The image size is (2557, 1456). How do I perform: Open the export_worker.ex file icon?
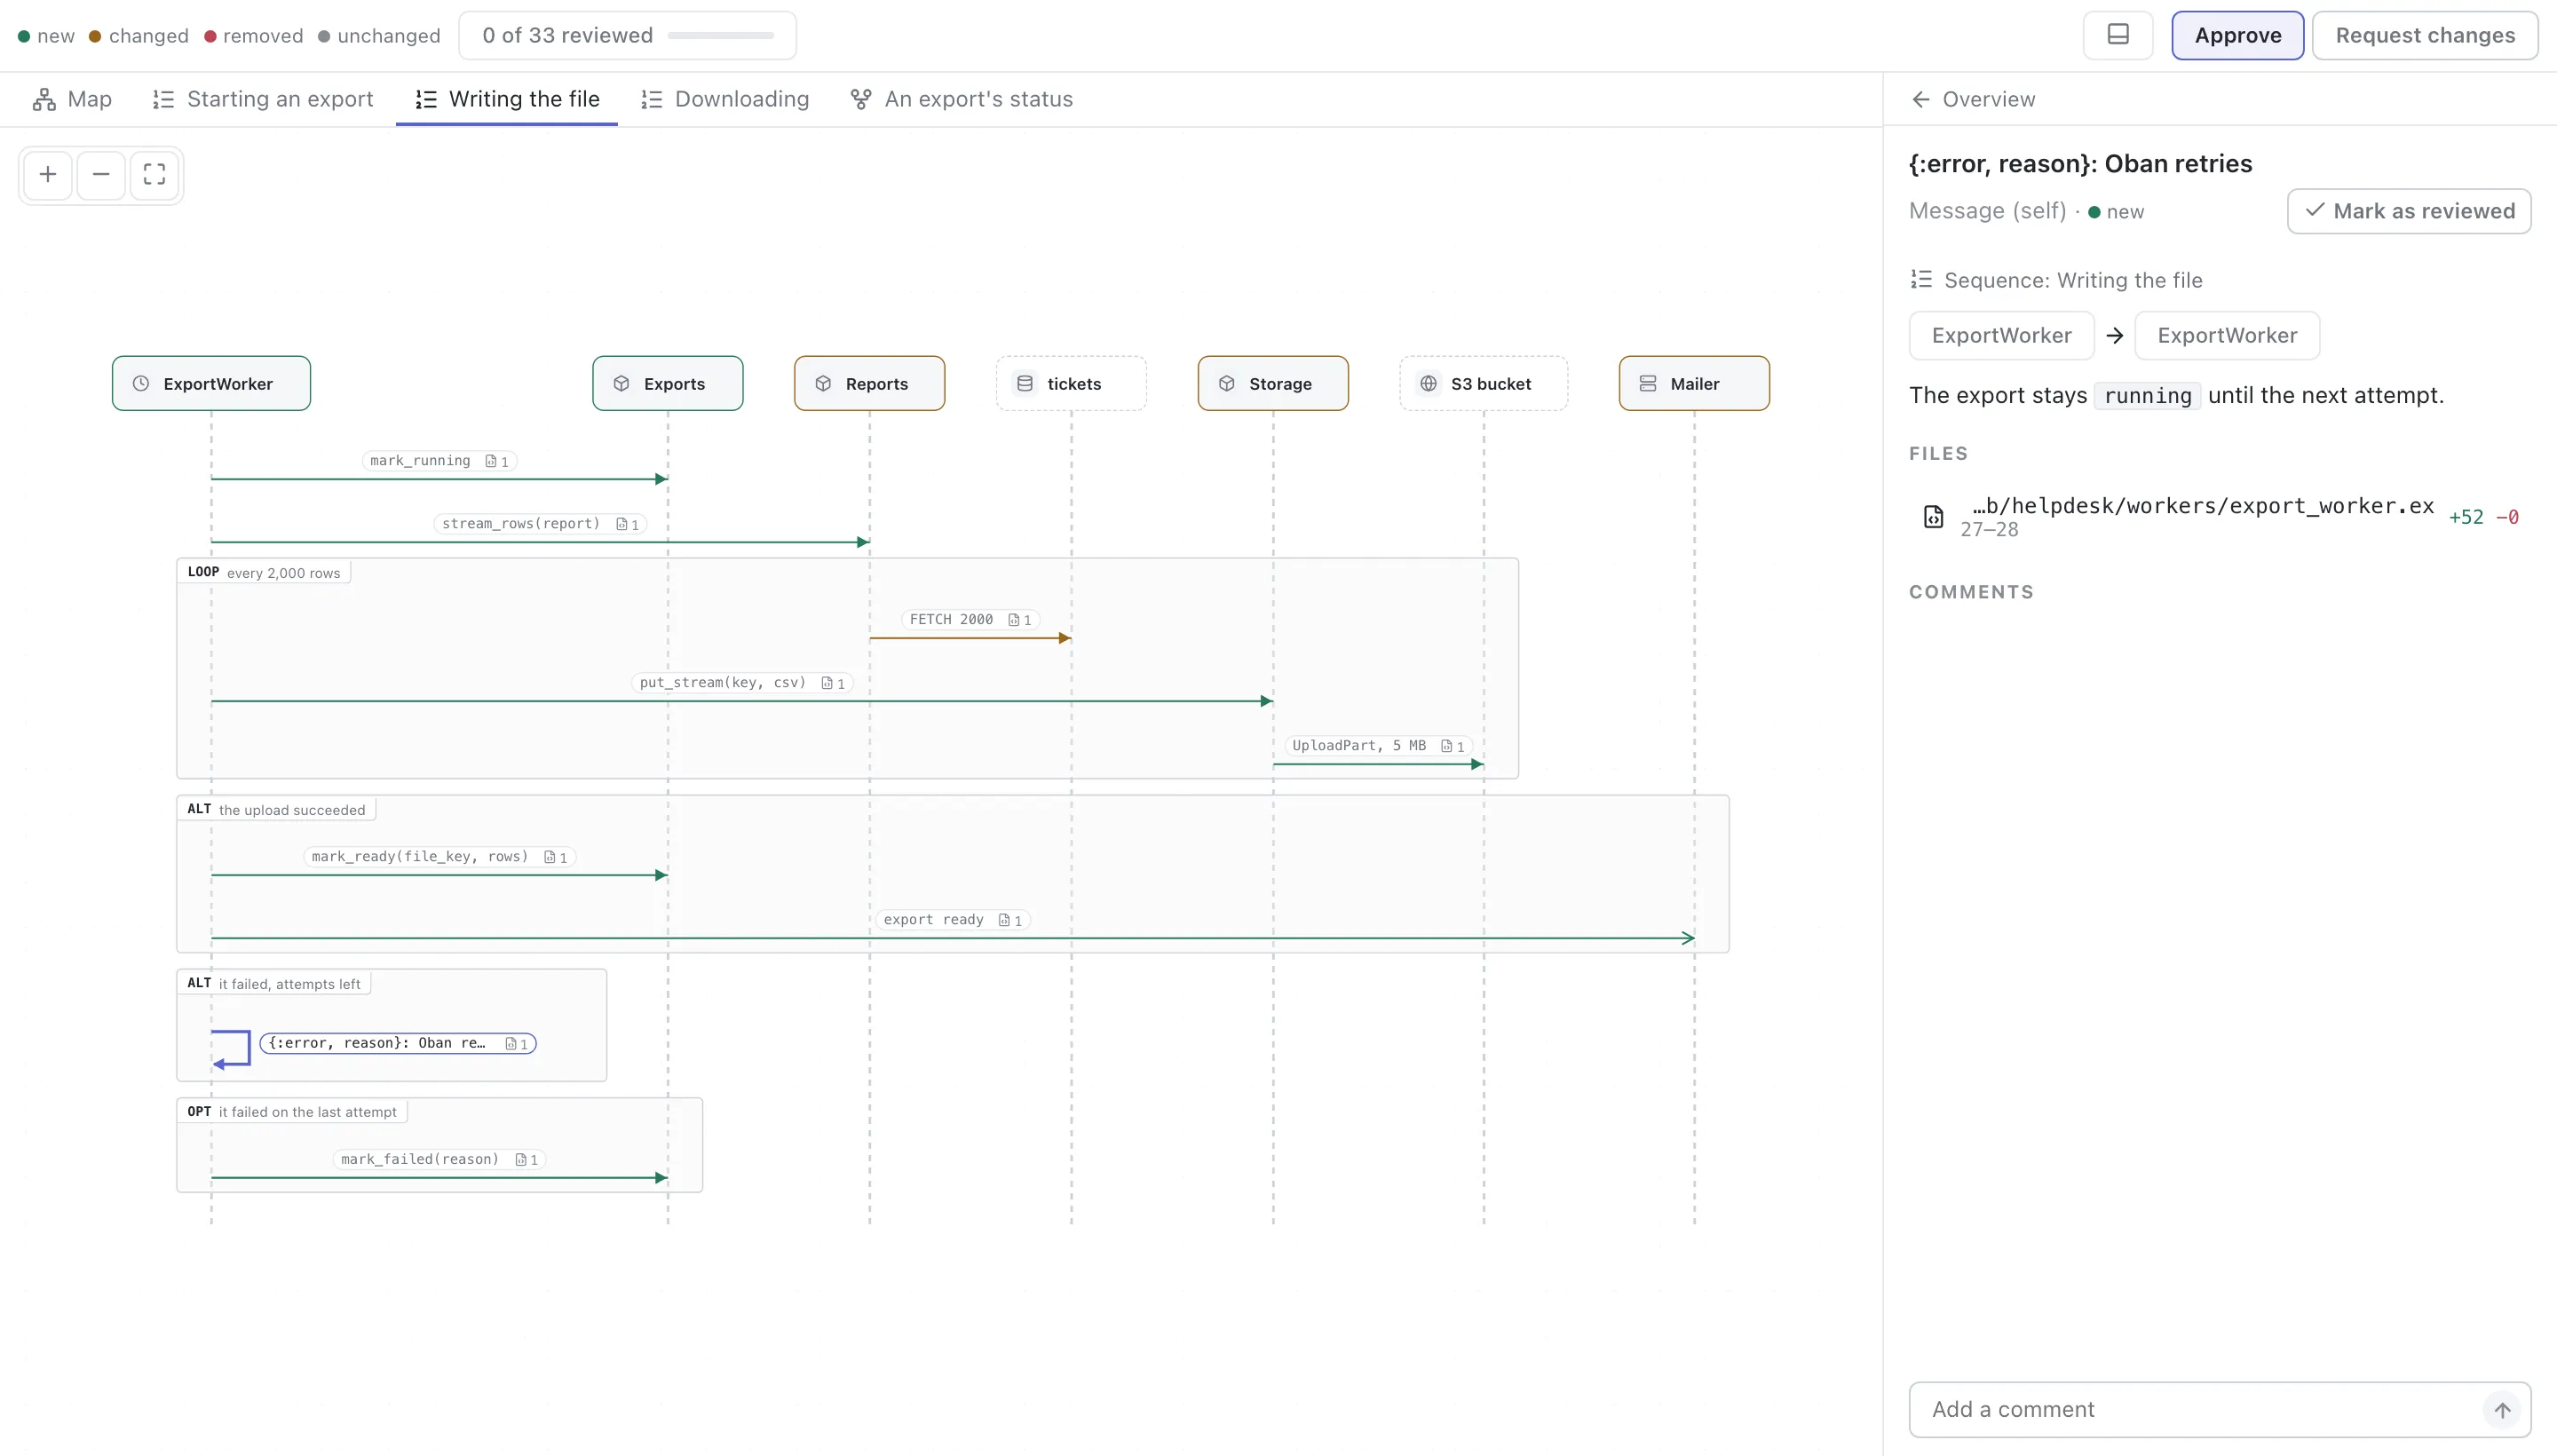[x=1933, y=516]
